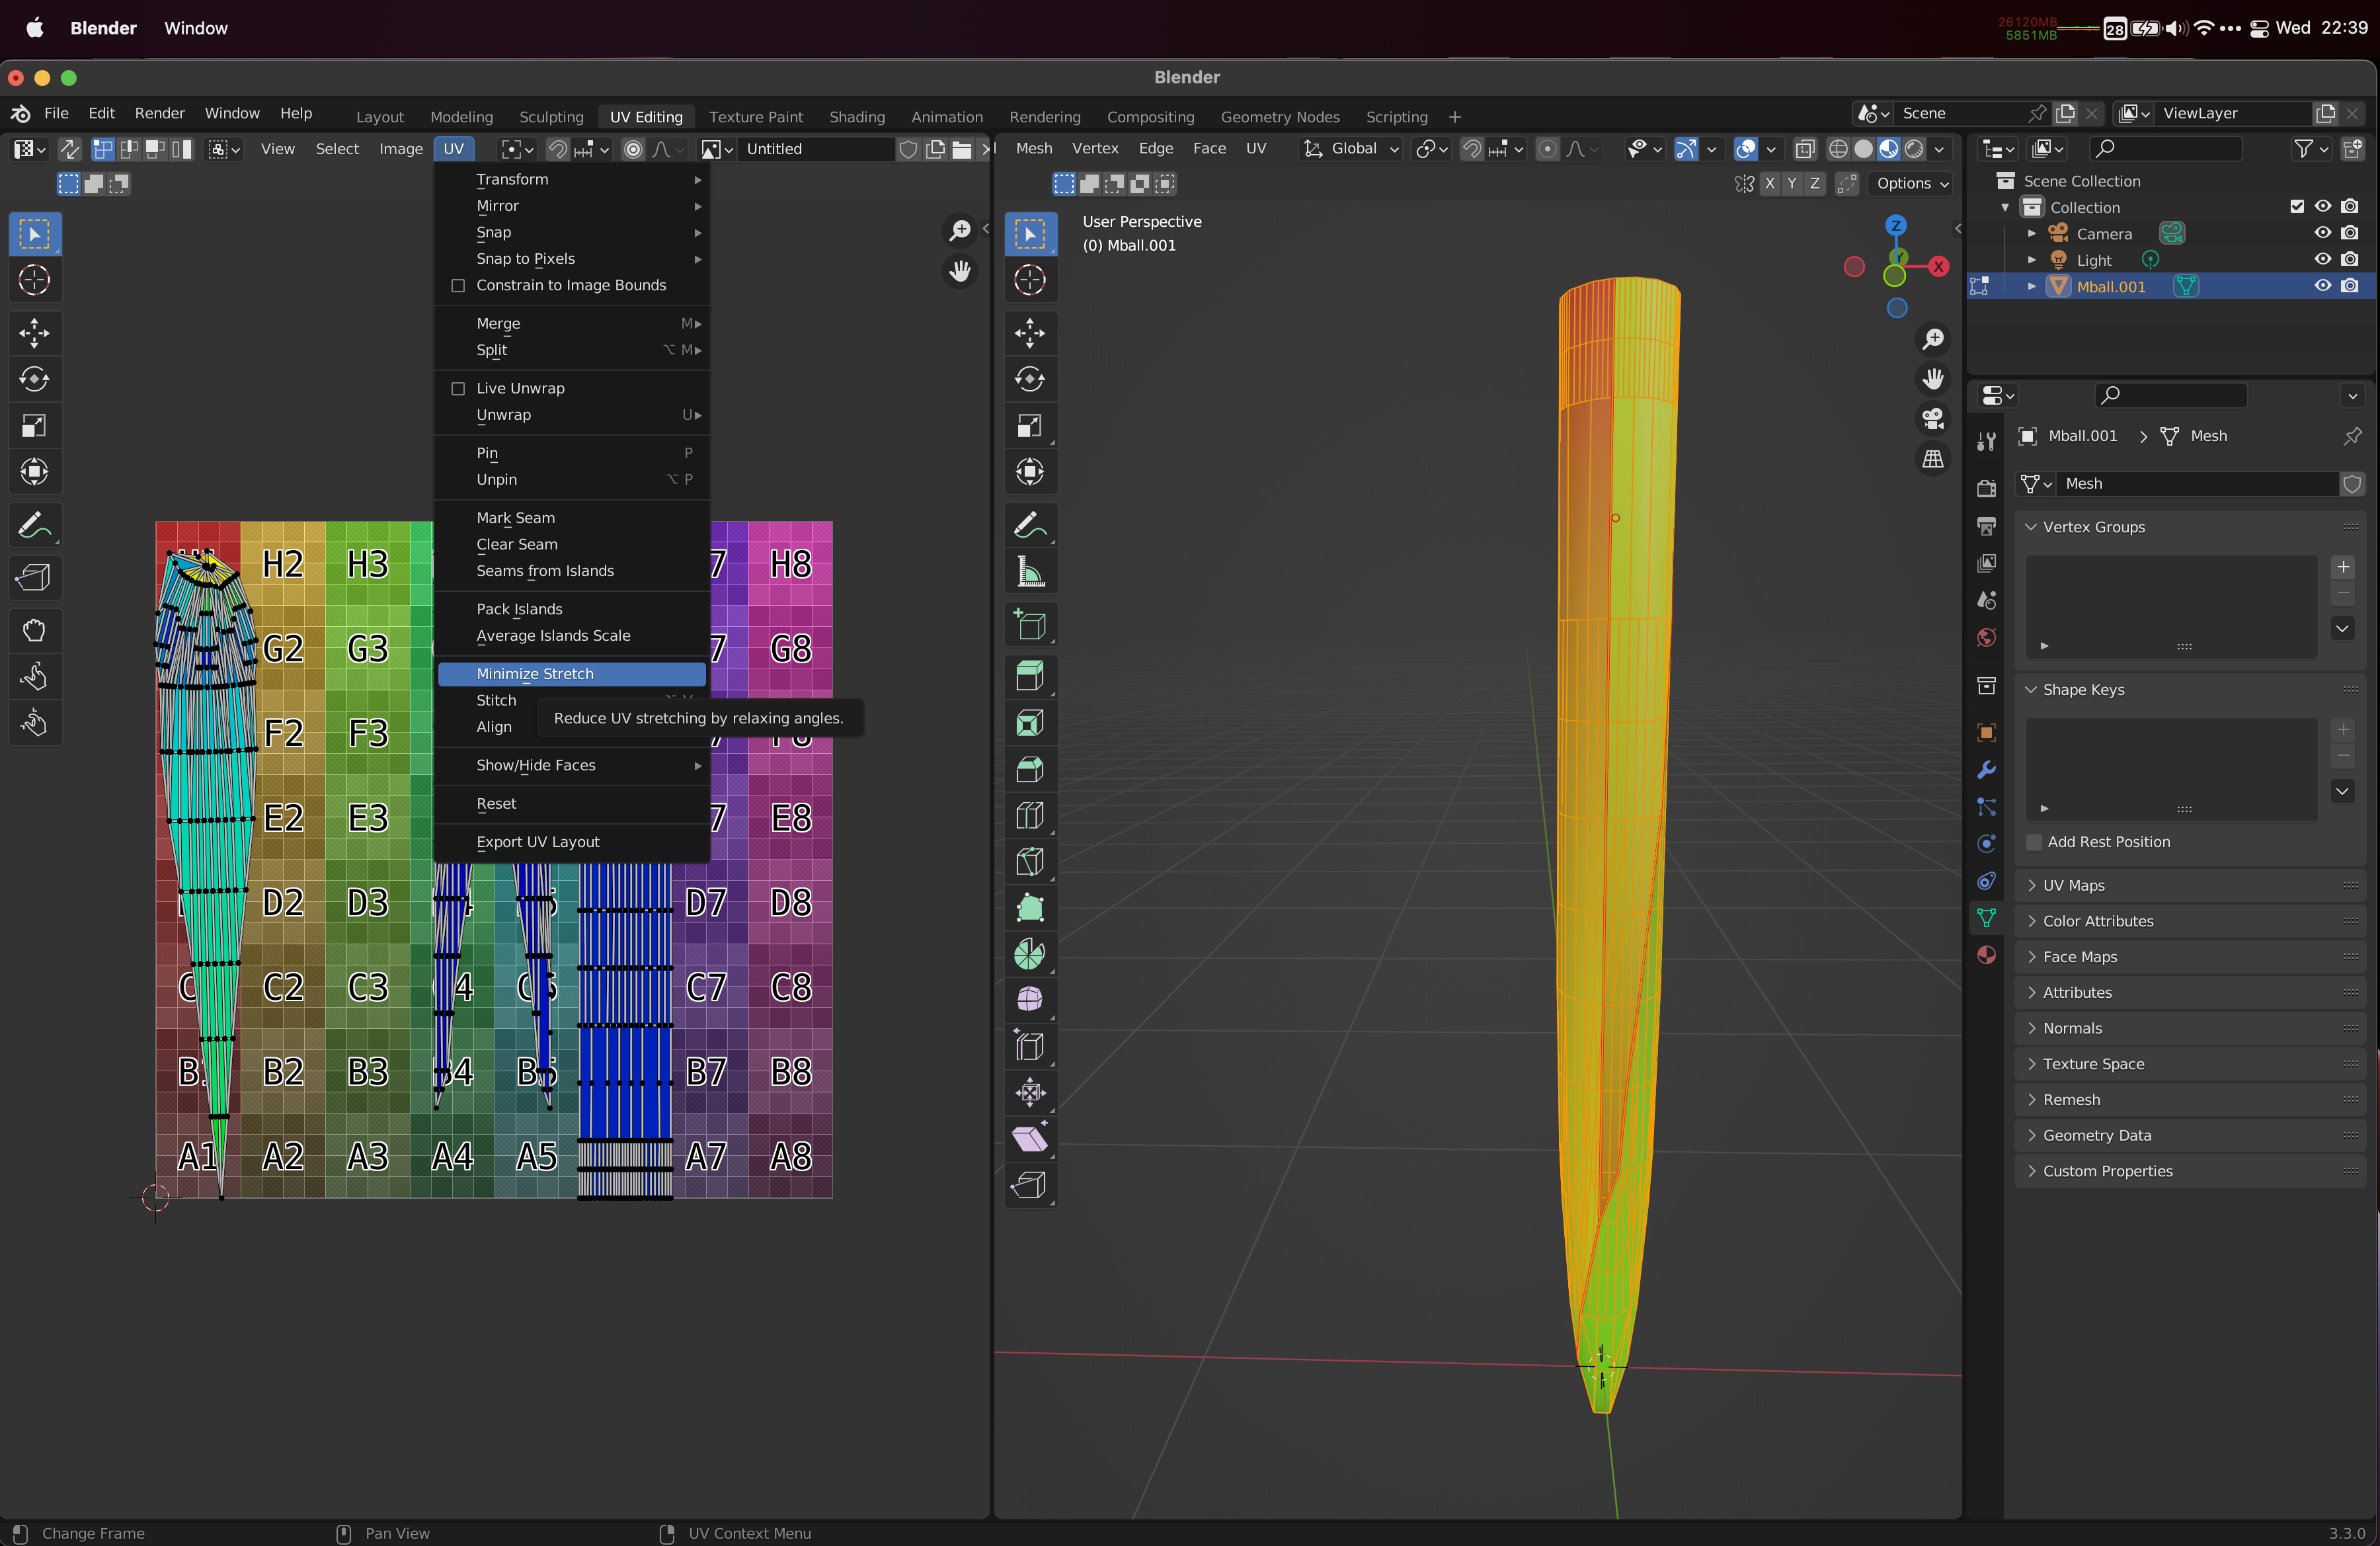Image resolution: width=2380 pixels, height=1546 pixels.
Task: Select Pack Islands menu entry
Action: click(x=571, y=609)
